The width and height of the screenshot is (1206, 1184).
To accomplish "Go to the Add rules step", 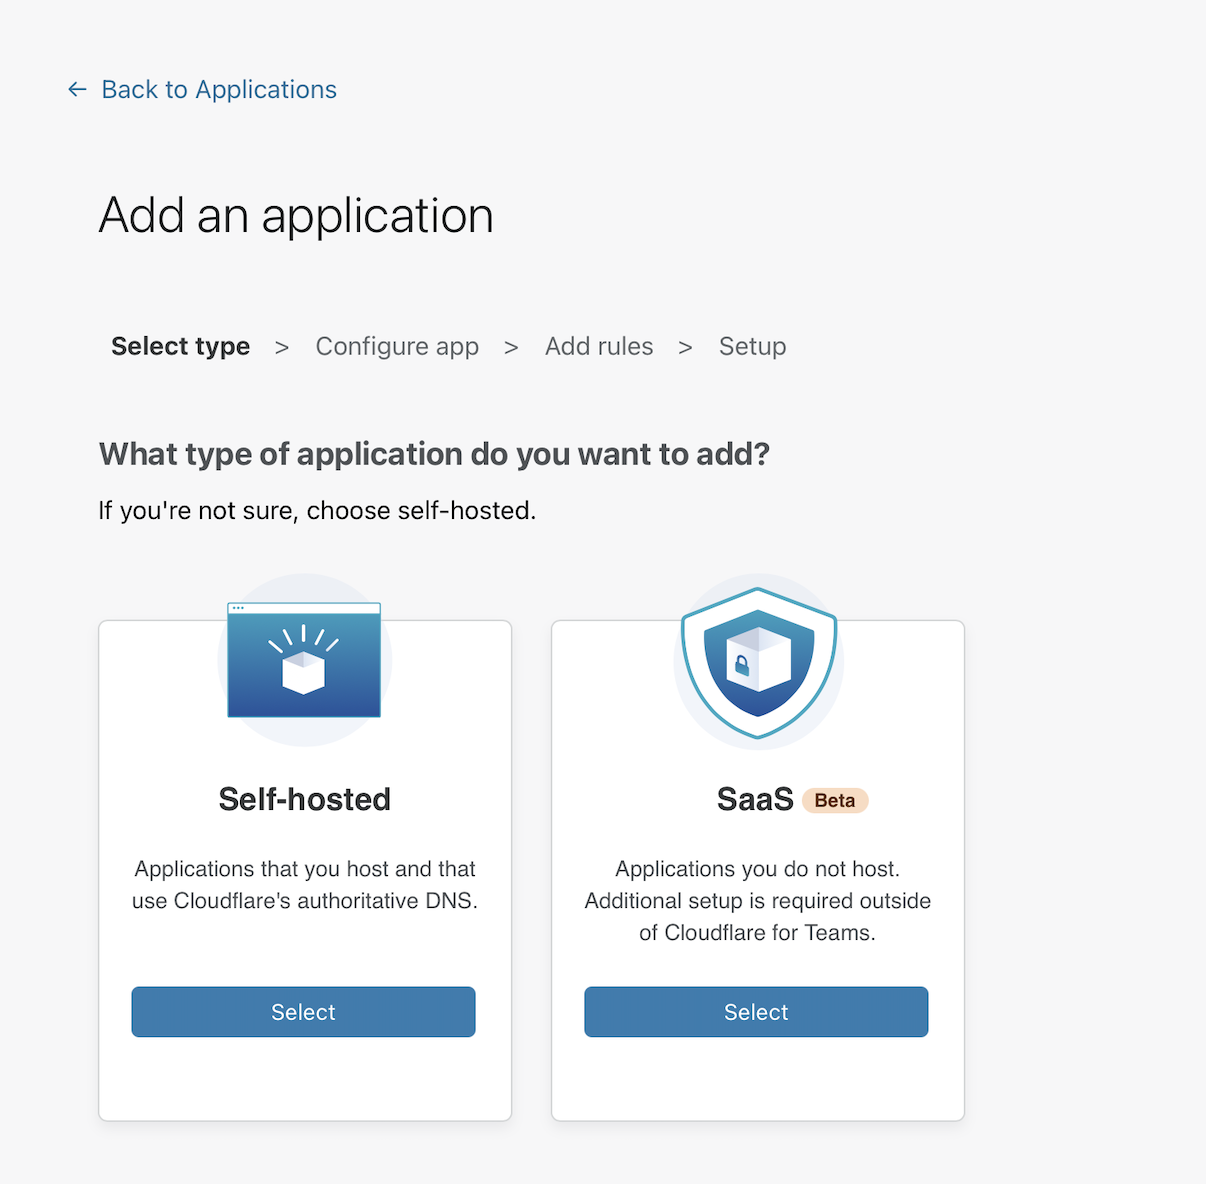I will [599, 347].
